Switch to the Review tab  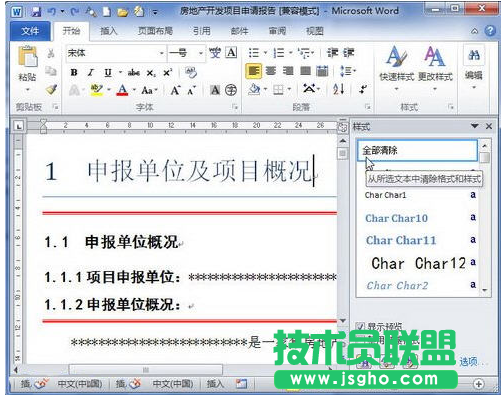point(277,31)
